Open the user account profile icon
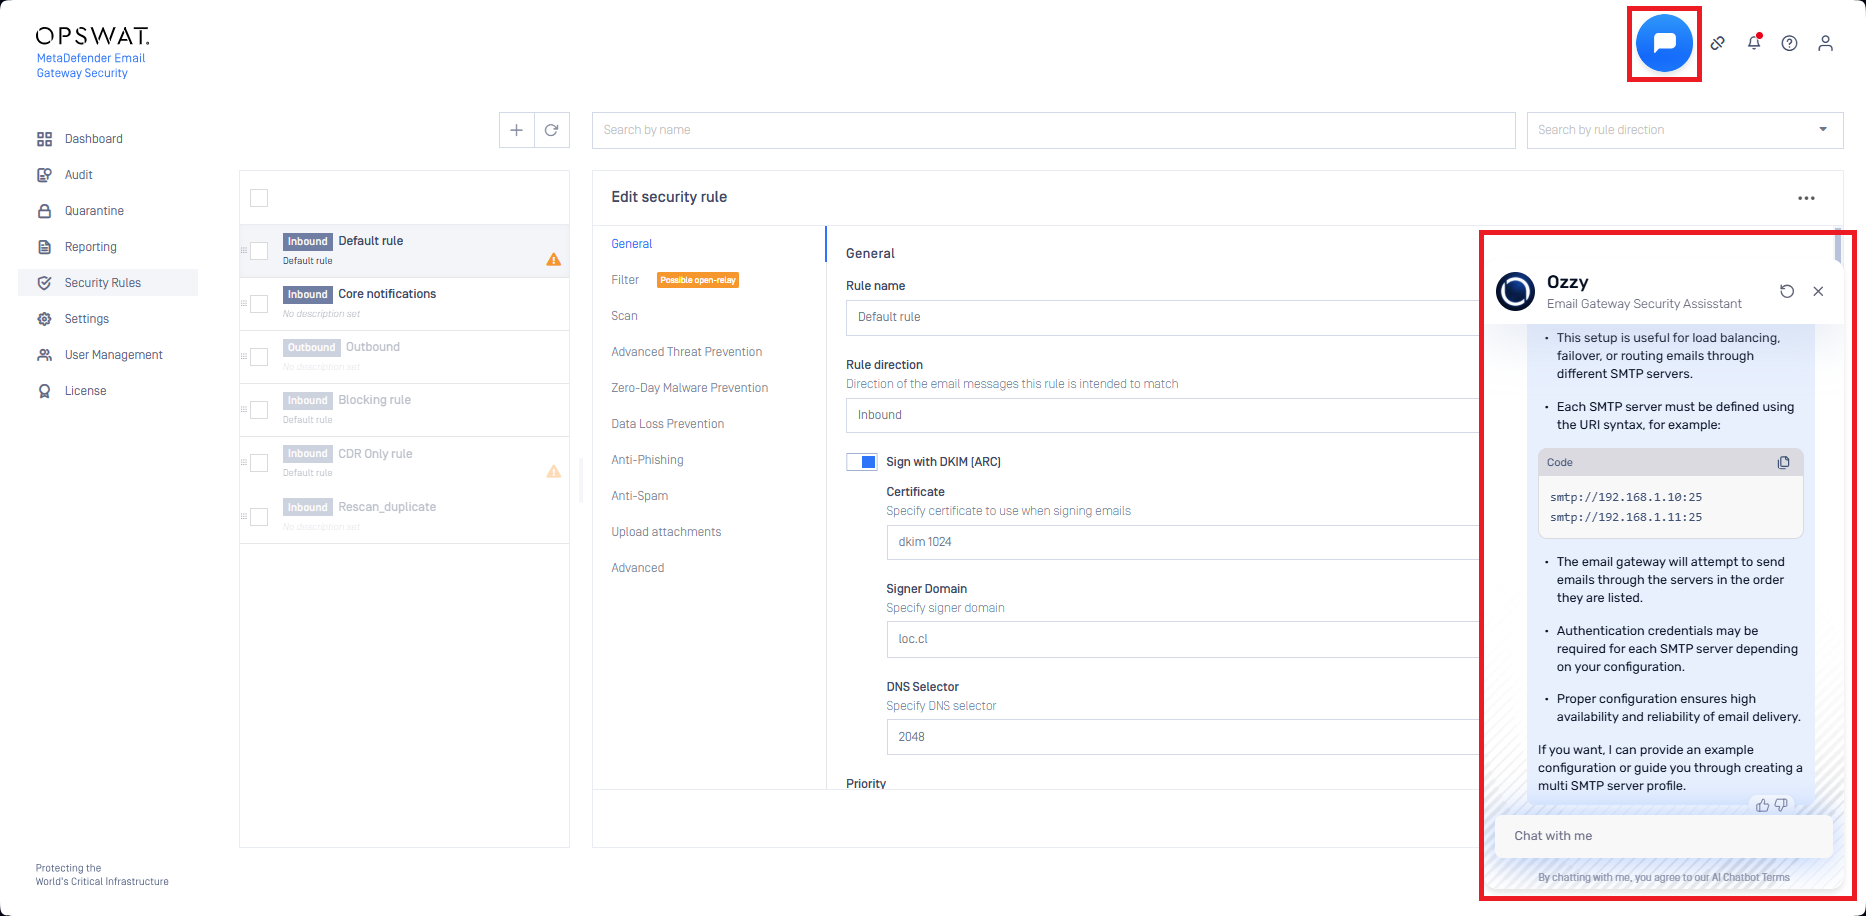This screenshot has width=1866, height=916. click(1825, 43)
